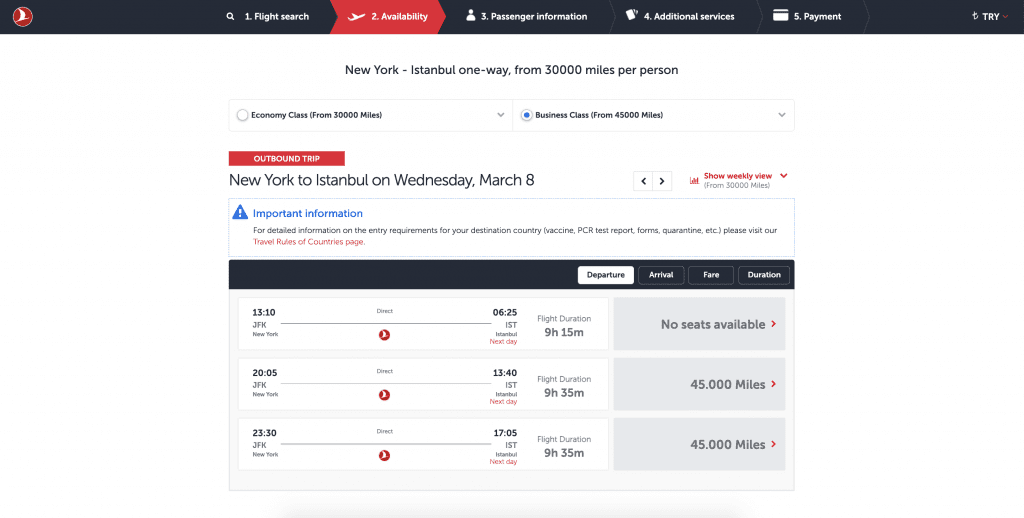Click the blue warning triangle icon
Image resolution: width=1024 pixels, height=518 pixels.
coord(240,212)
